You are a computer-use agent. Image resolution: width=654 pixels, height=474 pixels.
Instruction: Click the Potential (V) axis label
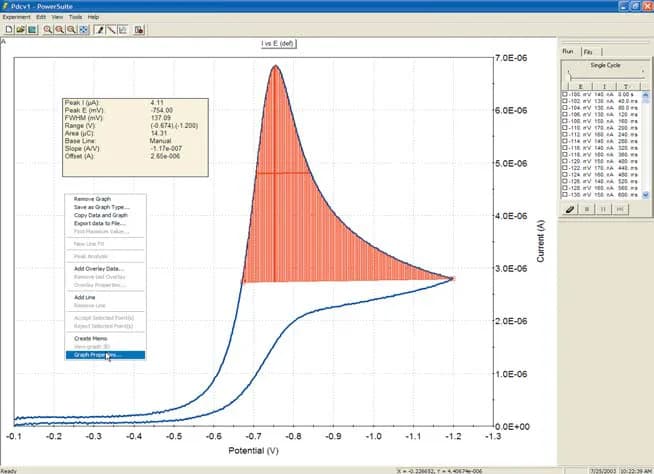click(x=253, y=451)
